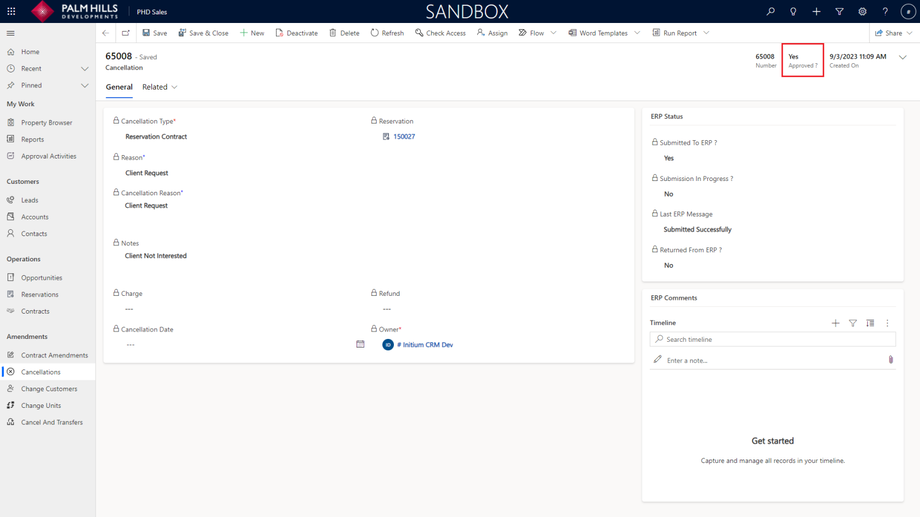
Task: Open reservation link 150027
Action: 404,136
